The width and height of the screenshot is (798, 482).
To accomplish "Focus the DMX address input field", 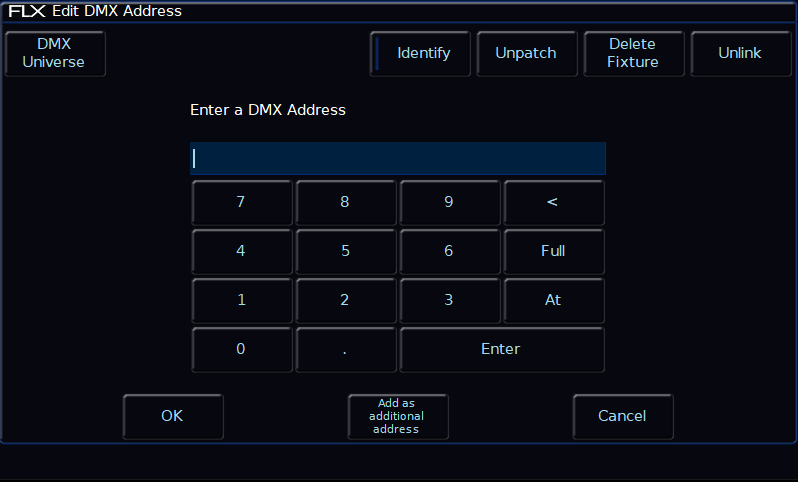I will pos(398,159).
